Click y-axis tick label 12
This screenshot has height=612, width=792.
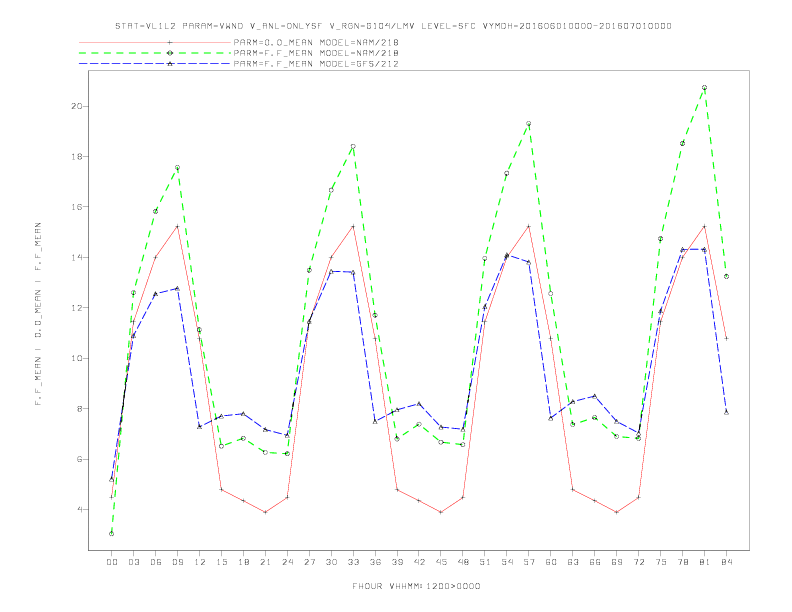(77, 308)
